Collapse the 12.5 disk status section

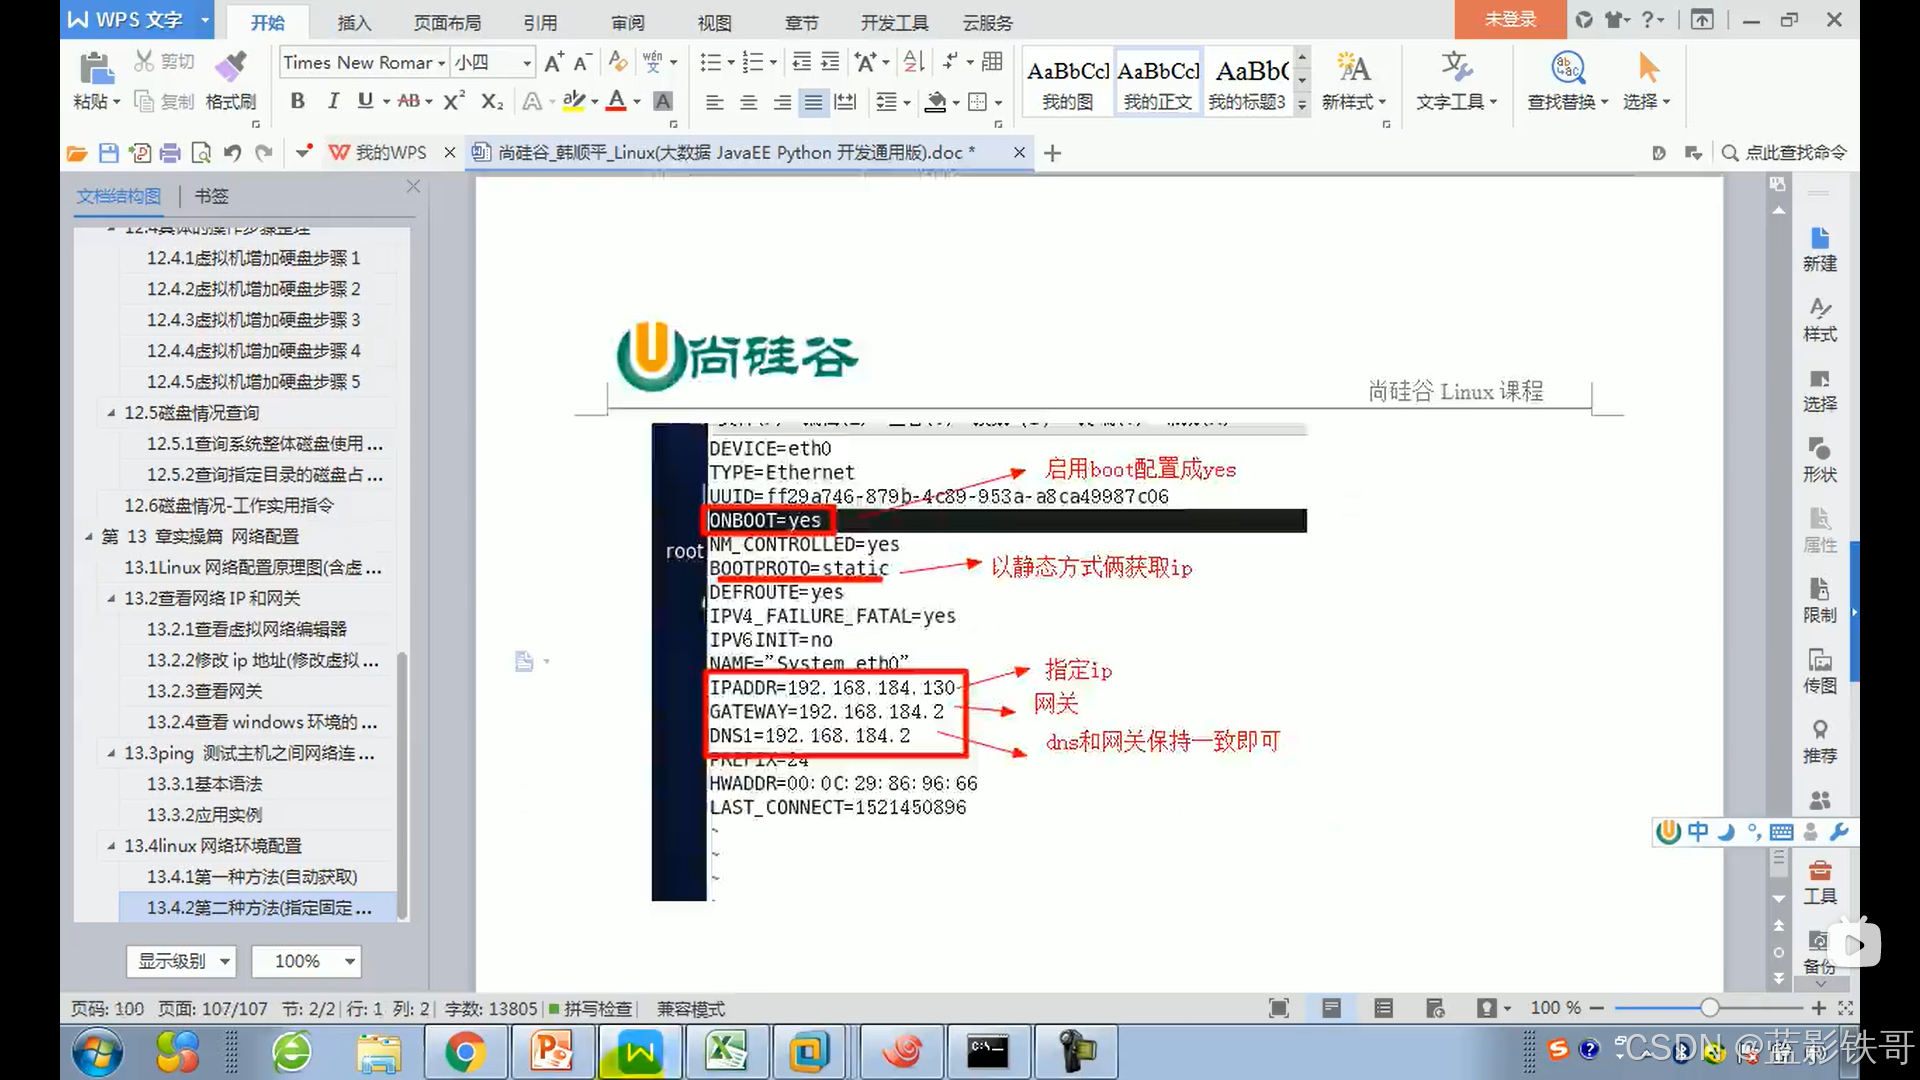click(x=111, y=413)
